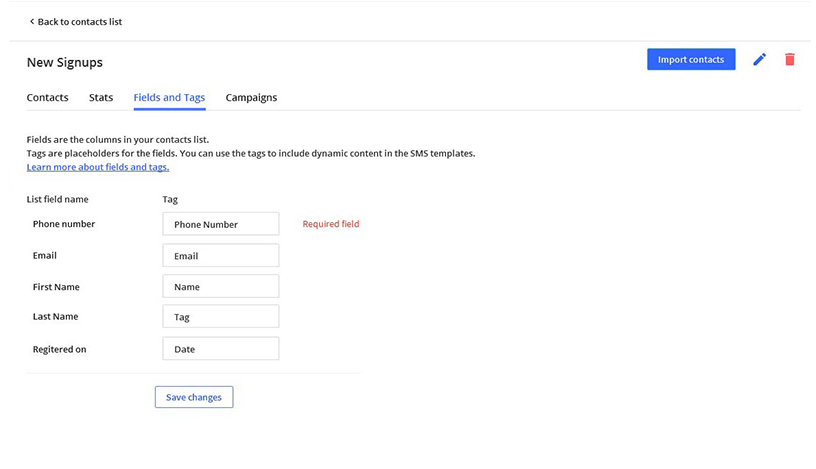Delete the list with the trash icon
This screenshot has width=816, height=469.
789,60
